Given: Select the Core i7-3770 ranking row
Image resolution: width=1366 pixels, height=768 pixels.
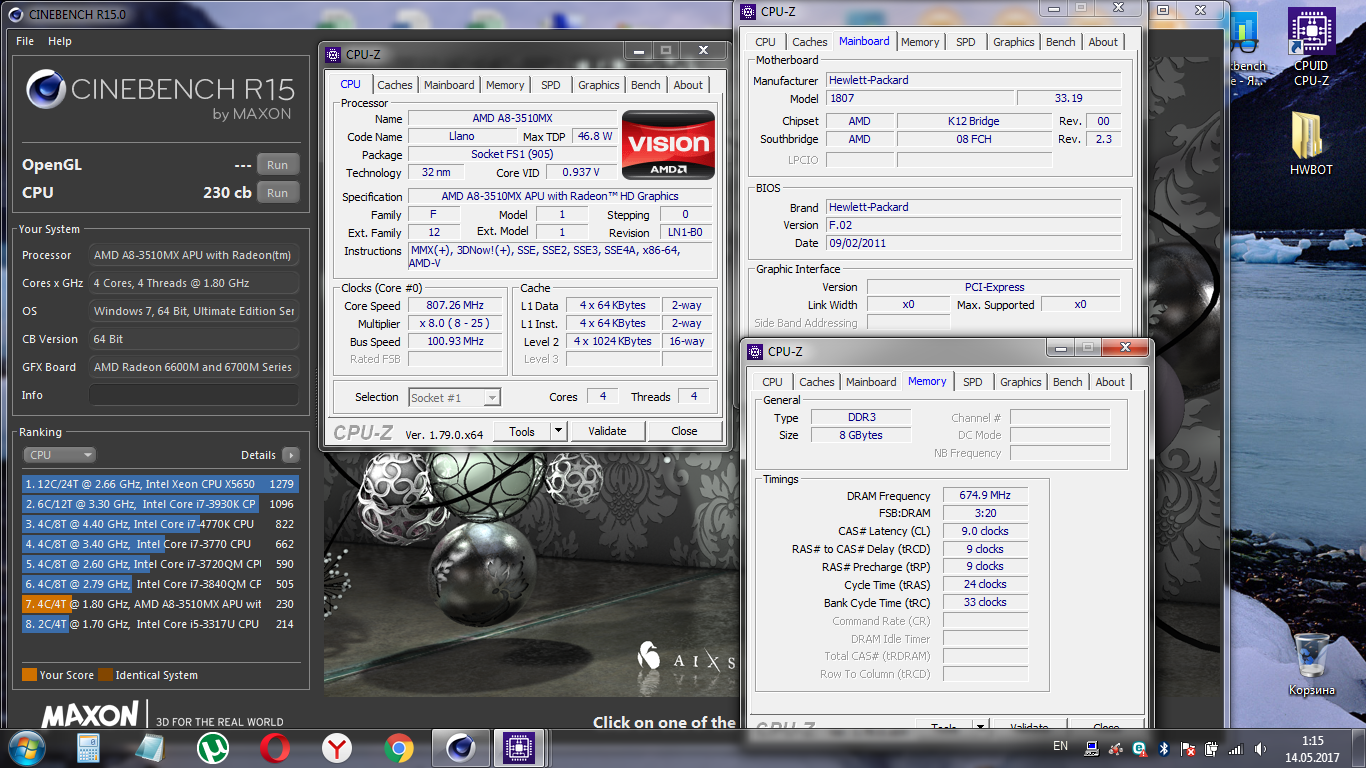Looking at the screenshot, I should 160,544.
